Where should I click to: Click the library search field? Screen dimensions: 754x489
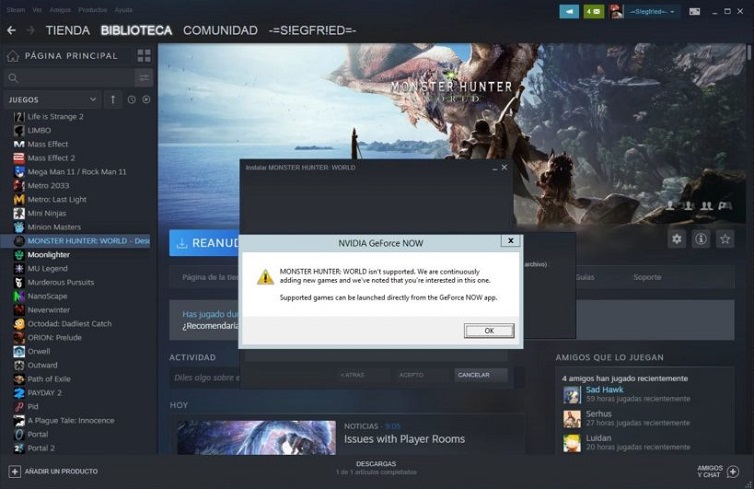70,78
